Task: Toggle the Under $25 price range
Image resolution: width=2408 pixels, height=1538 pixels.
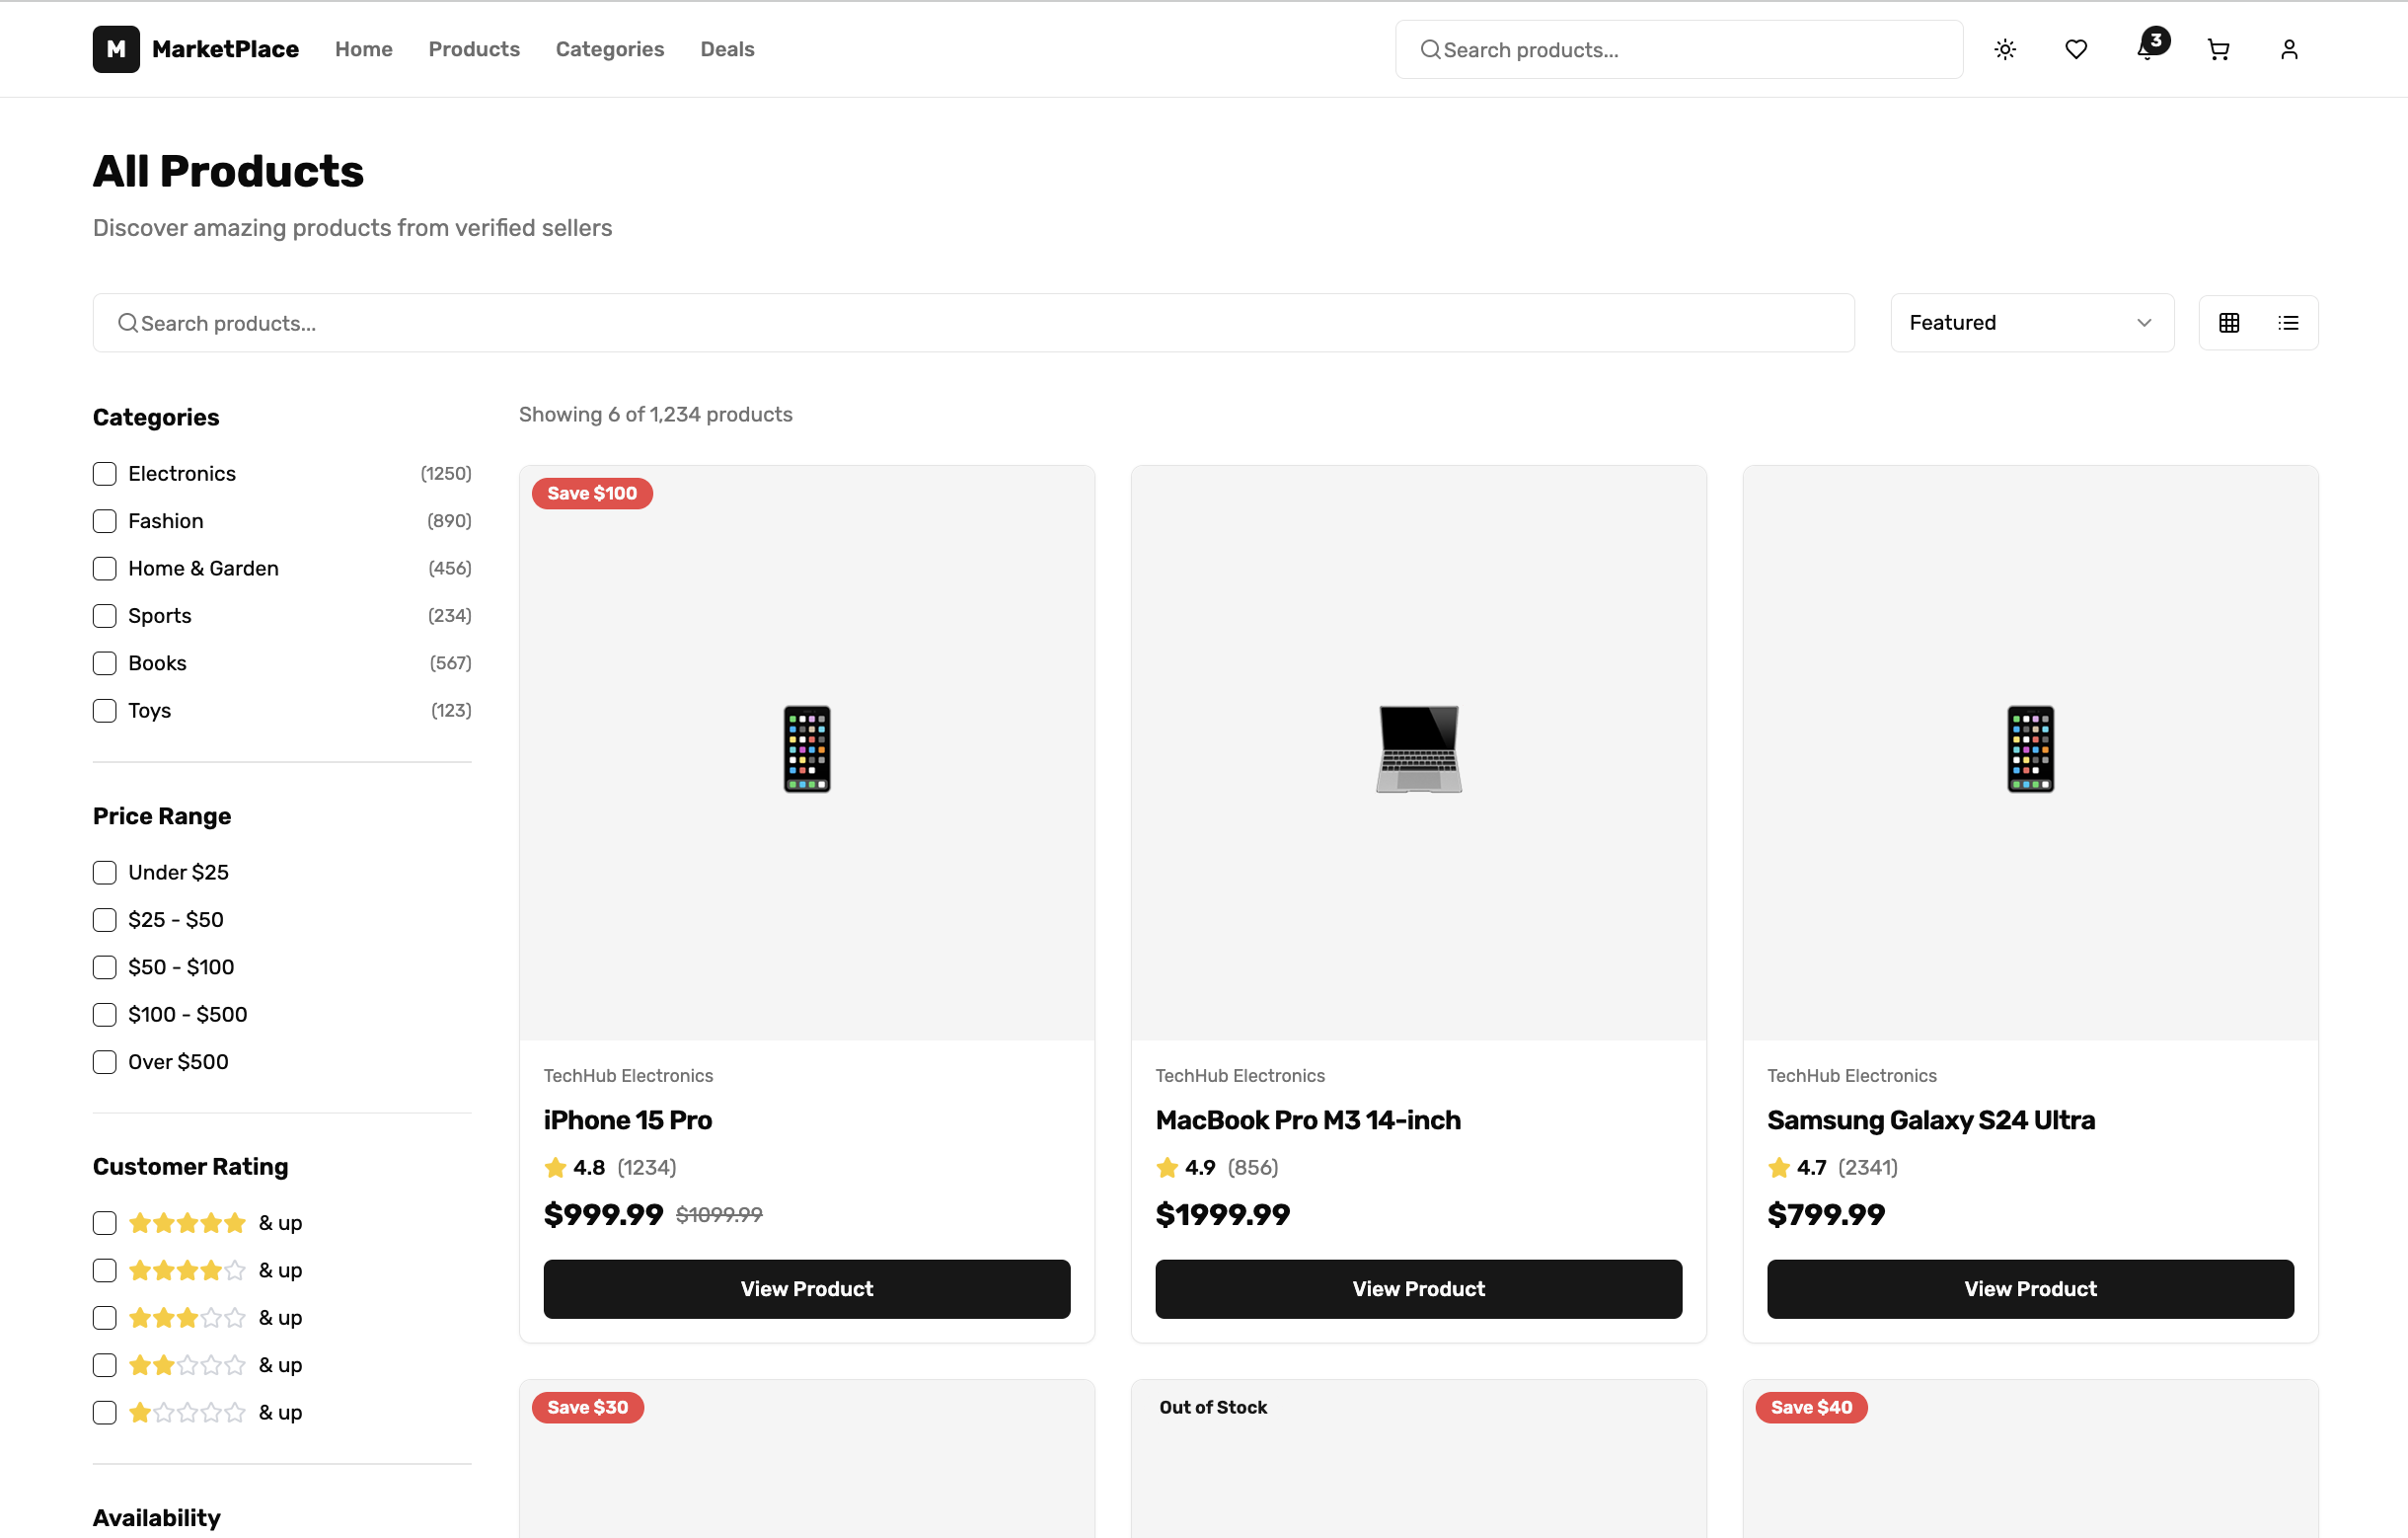Action: [x=104, y=872]
